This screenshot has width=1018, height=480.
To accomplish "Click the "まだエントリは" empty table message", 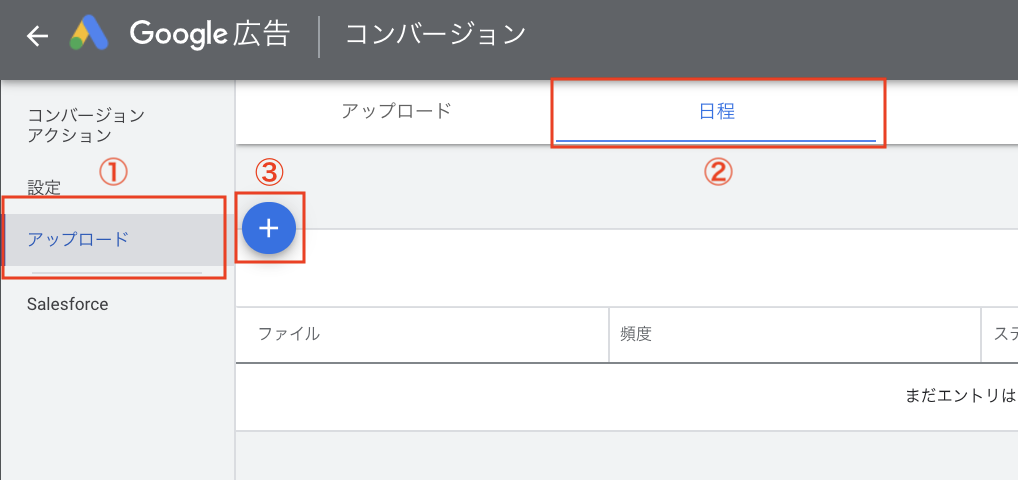I will click(x=960, y=396).
